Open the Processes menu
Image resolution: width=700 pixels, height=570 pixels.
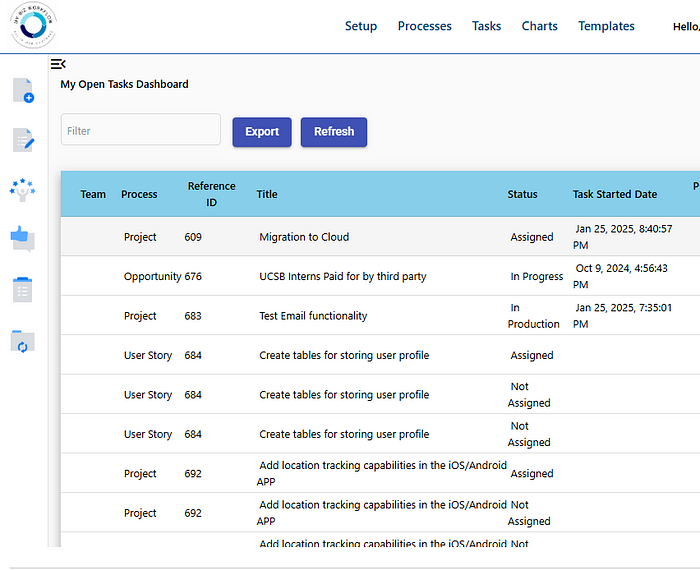[x=425, y=26]
